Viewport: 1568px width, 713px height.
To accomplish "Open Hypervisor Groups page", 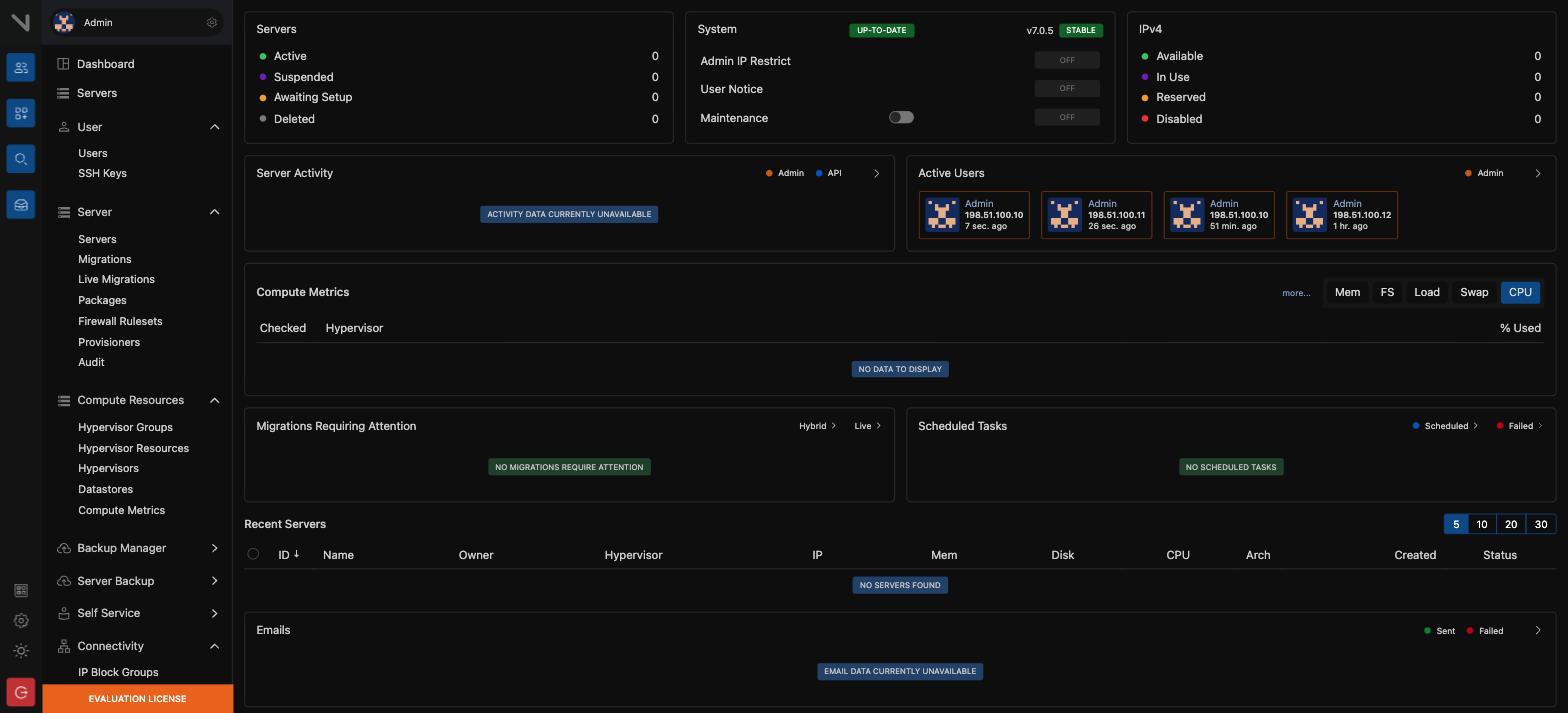I will [x=125, y=427].
